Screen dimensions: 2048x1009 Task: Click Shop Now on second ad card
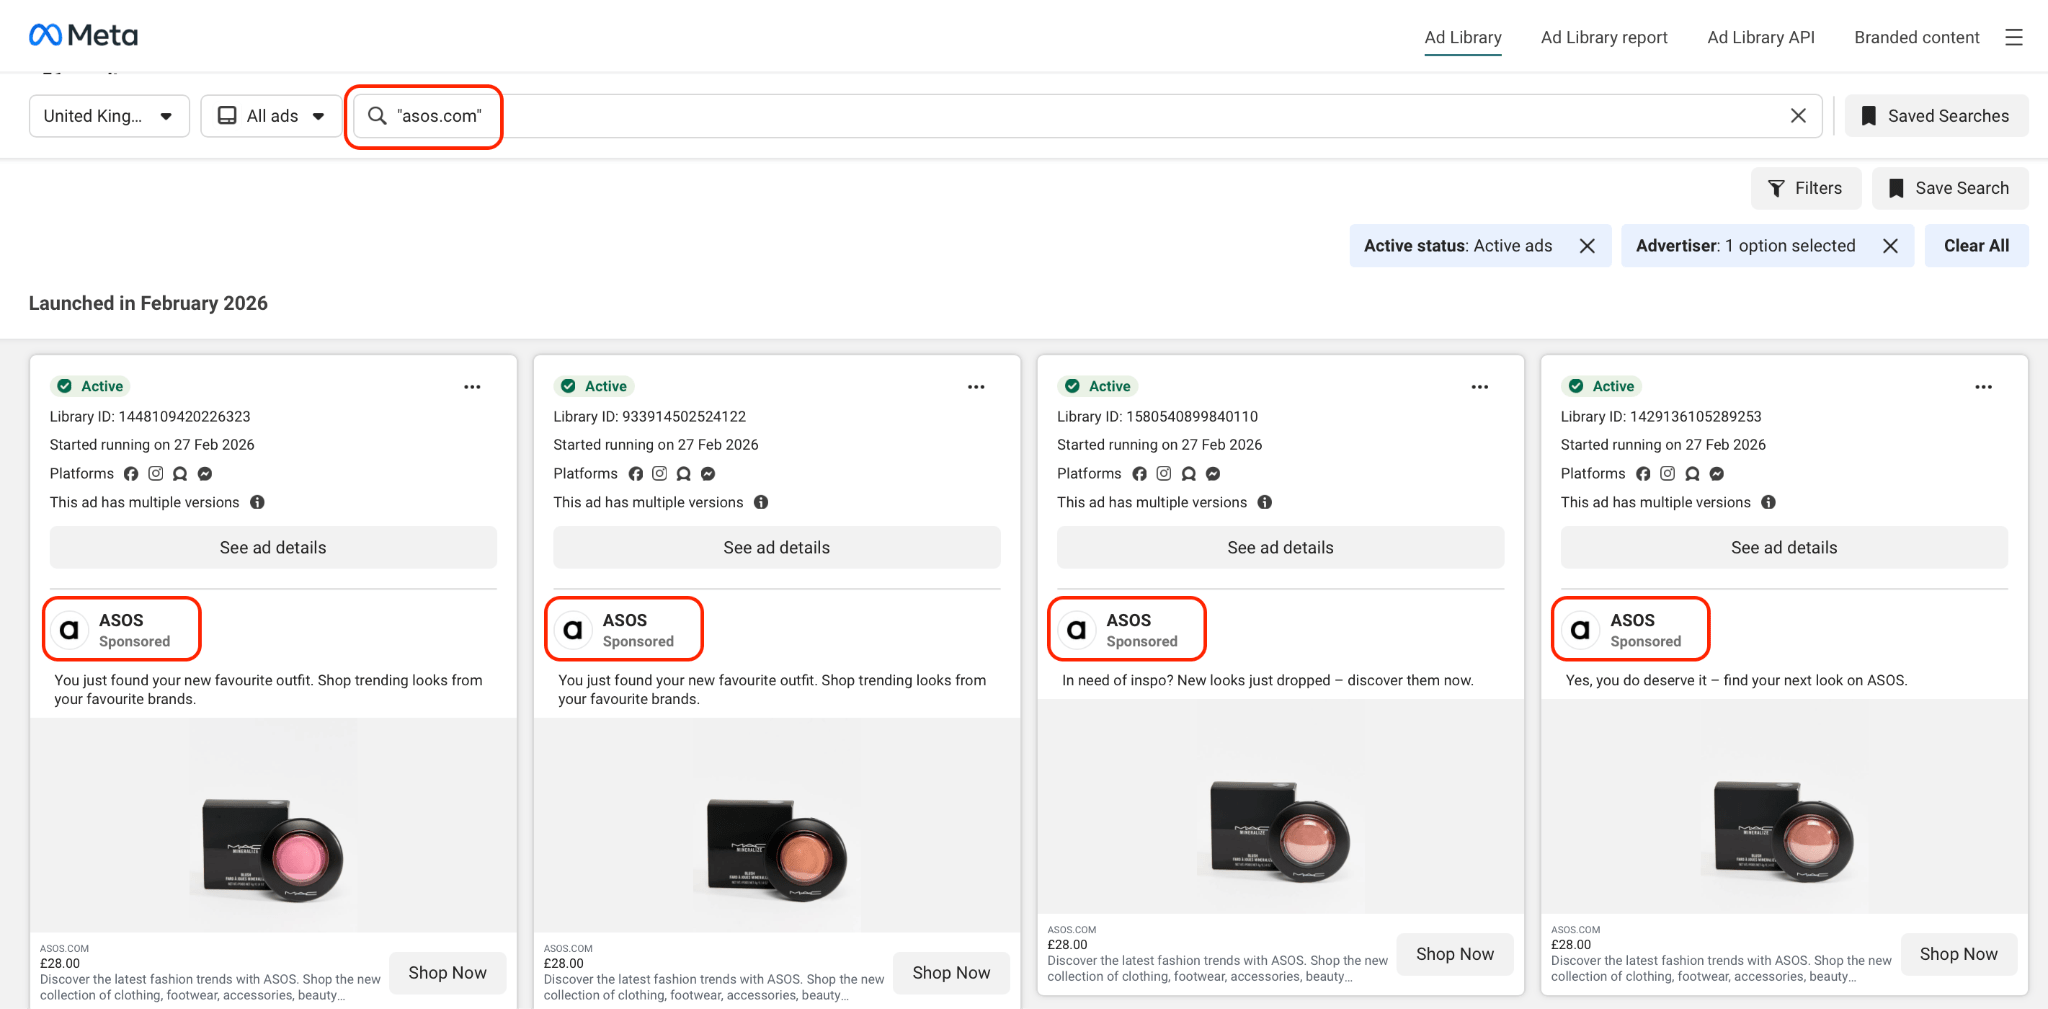click(951, 973)
